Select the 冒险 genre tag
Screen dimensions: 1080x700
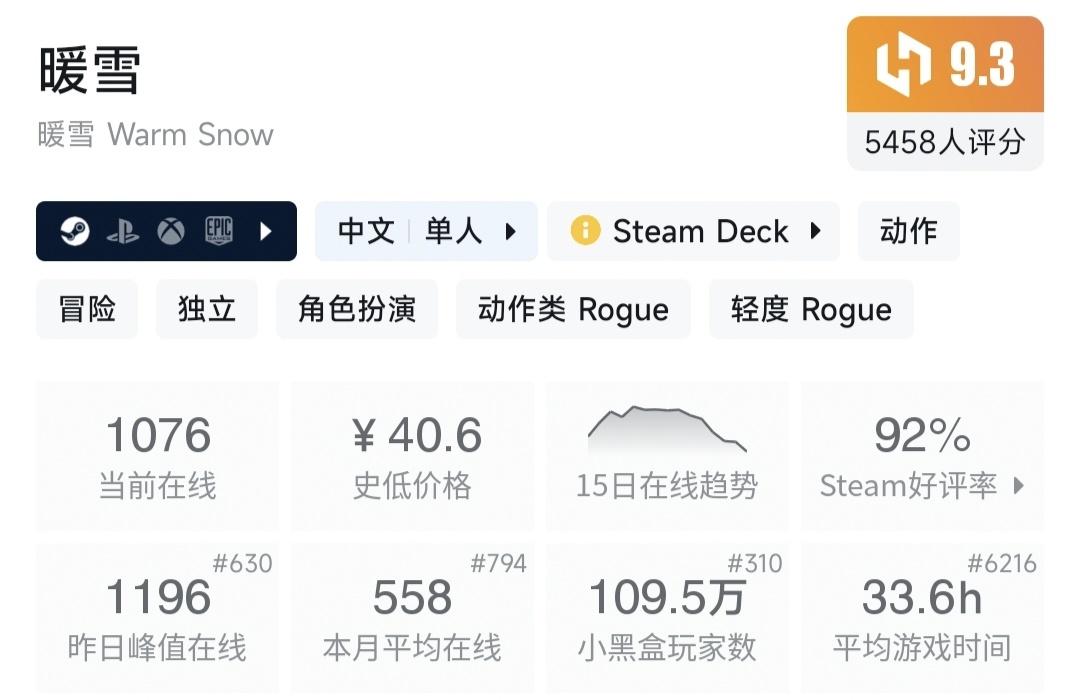pos(87,309)
